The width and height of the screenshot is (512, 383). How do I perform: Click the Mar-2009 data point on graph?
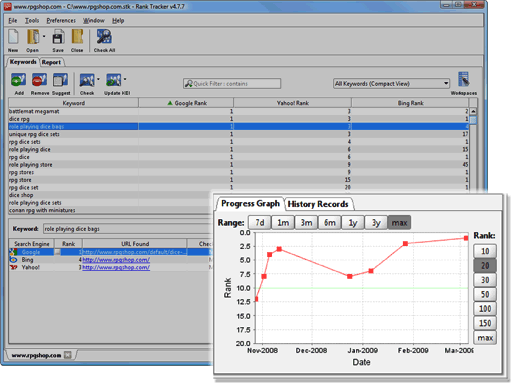coord(466,238)
